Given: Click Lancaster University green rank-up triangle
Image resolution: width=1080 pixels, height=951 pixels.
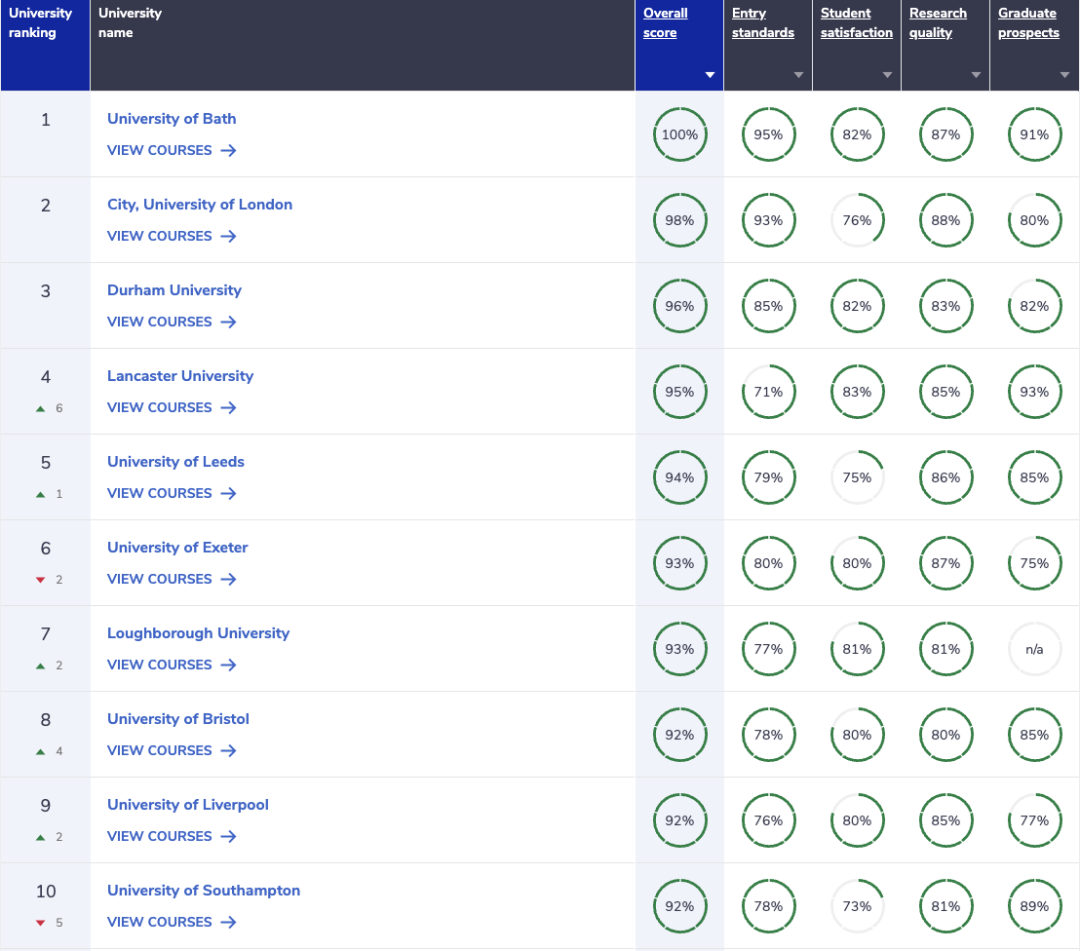Looking at the screenshot, I should click(x=41, y=409).
